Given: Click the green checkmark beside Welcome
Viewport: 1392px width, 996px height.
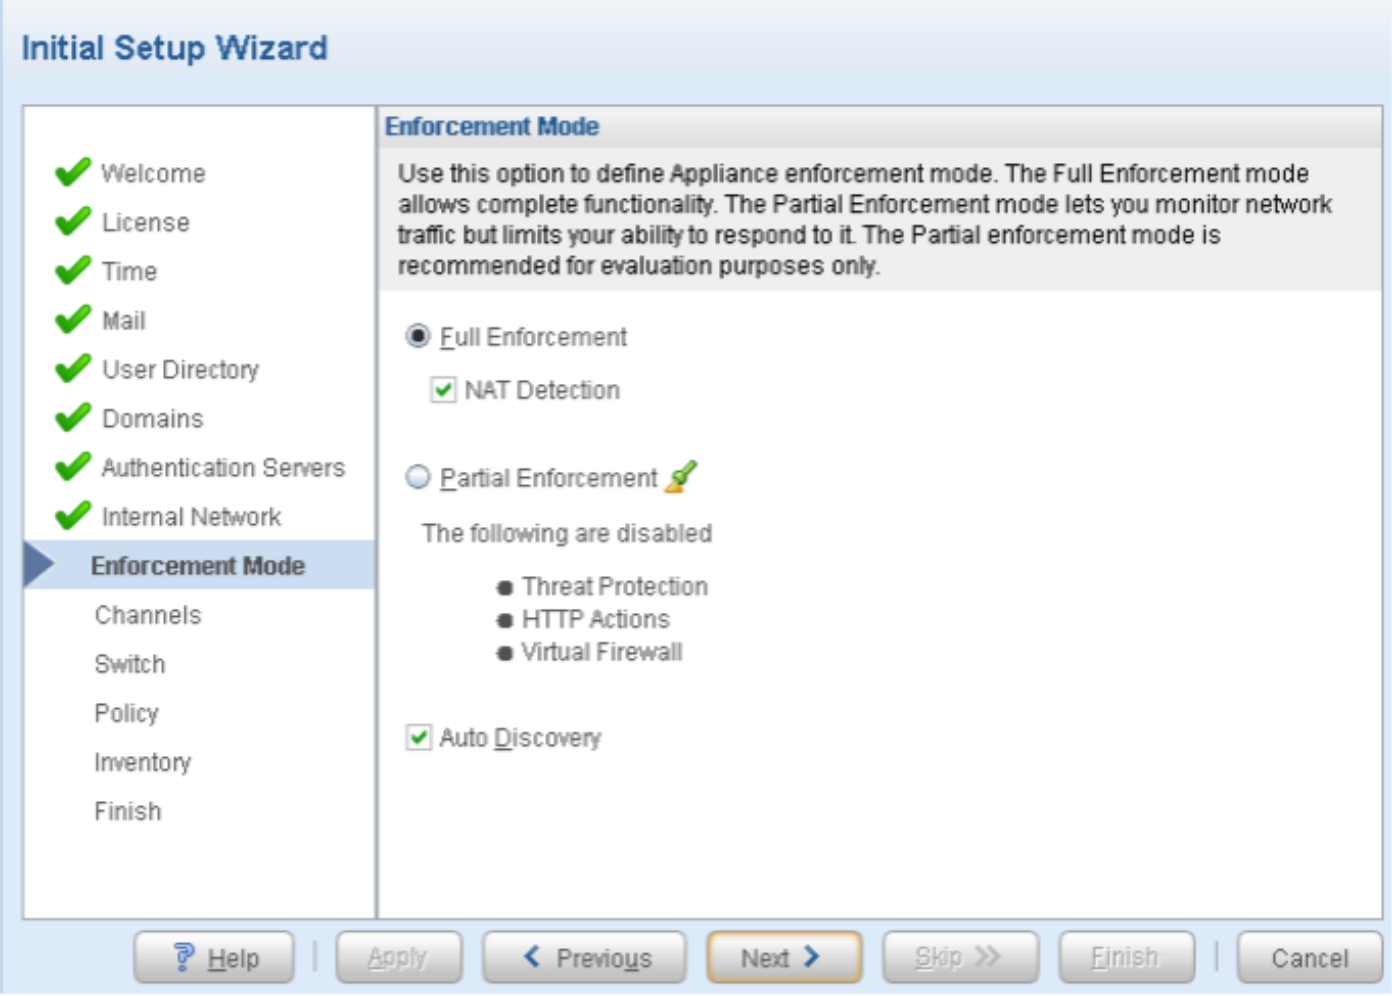Looking at the screenshot, I should click(x=73, y=172).
